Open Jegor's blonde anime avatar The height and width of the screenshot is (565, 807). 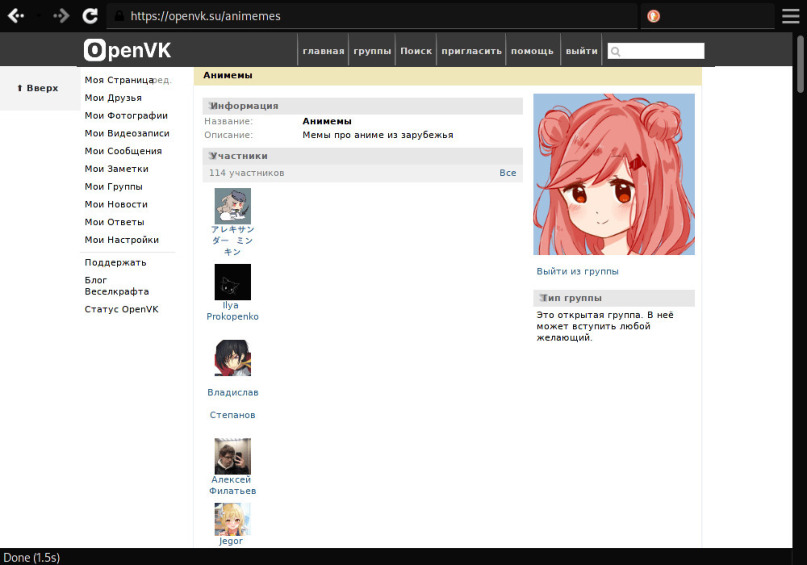tap(233, 519)
